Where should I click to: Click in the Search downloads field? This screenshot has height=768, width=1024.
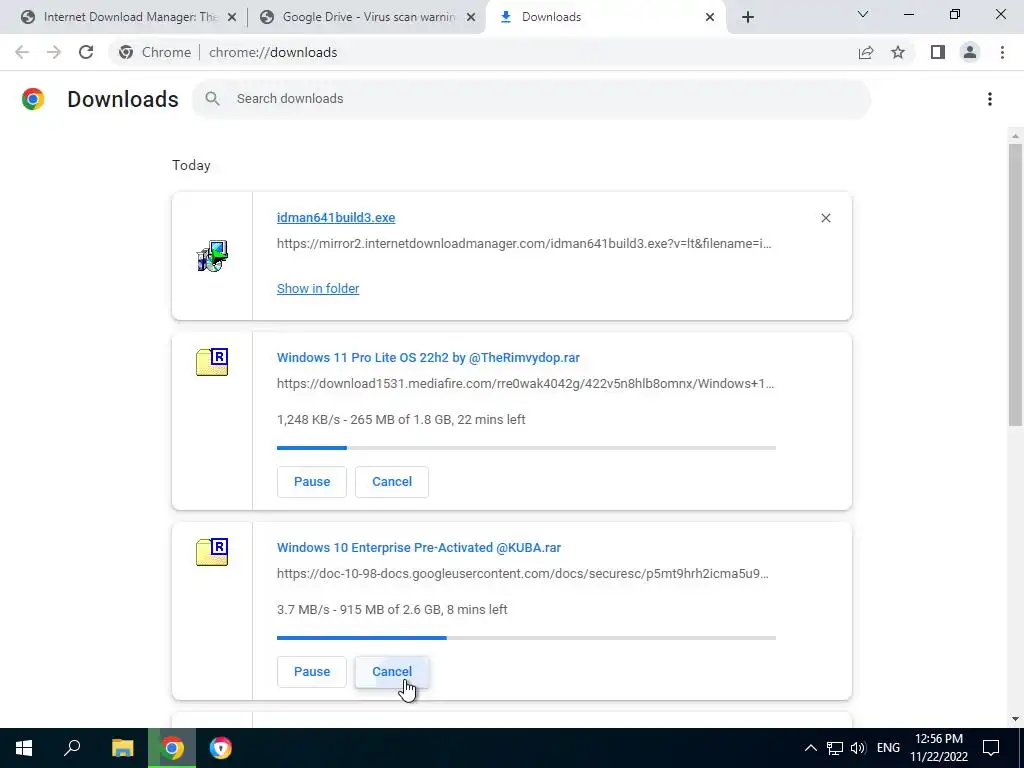[x=531, y=99]
